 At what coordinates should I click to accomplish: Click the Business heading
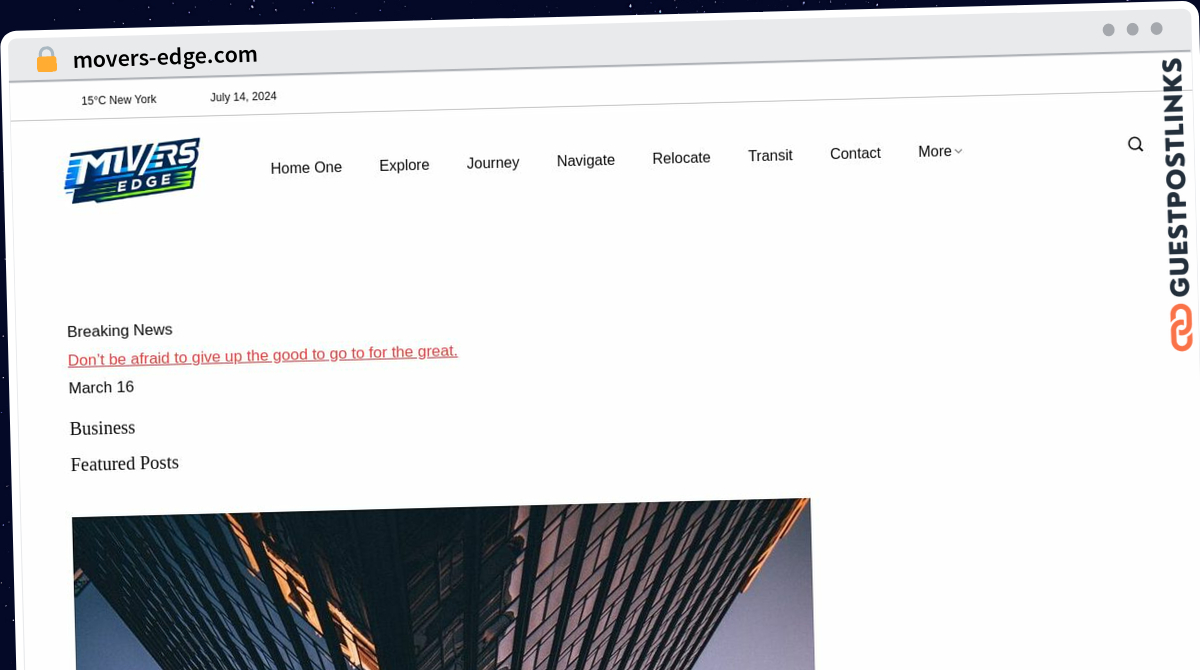click(102, 428)
